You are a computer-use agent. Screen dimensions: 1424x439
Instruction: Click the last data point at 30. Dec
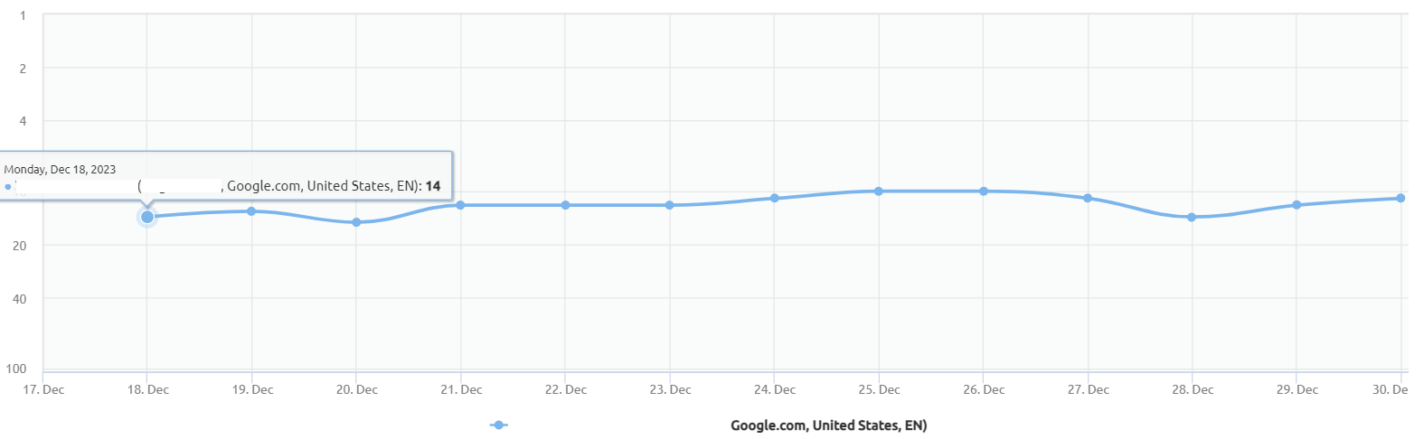pos(1401,198)
